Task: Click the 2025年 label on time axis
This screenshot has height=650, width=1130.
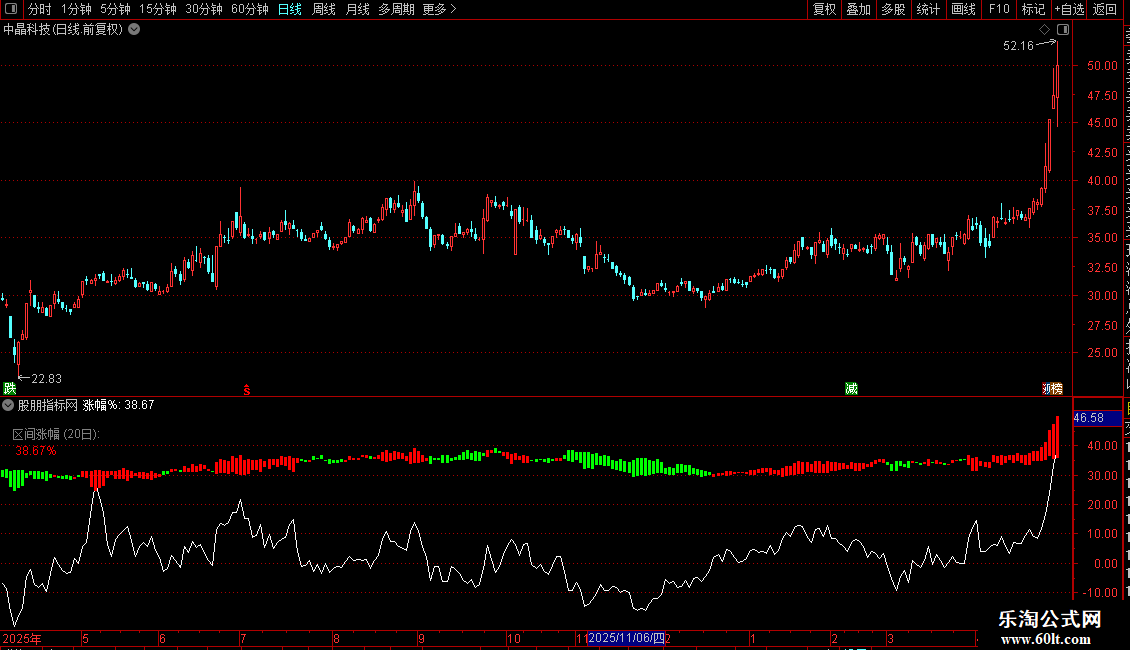Action: [x=22, y=639]
